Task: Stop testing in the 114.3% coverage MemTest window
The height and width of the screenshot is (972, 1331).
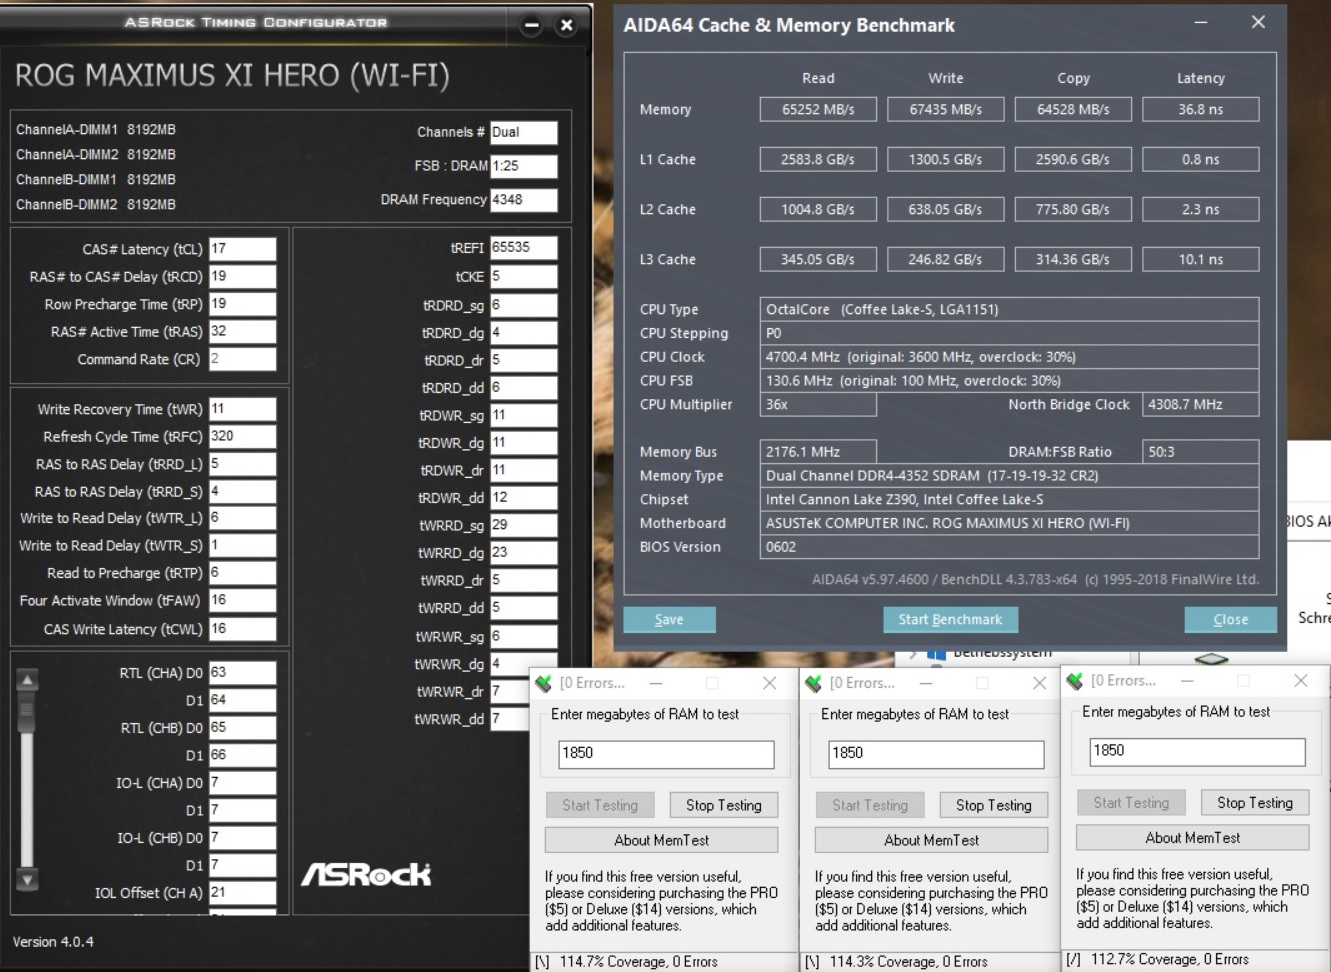Action: tap(994, 805)
